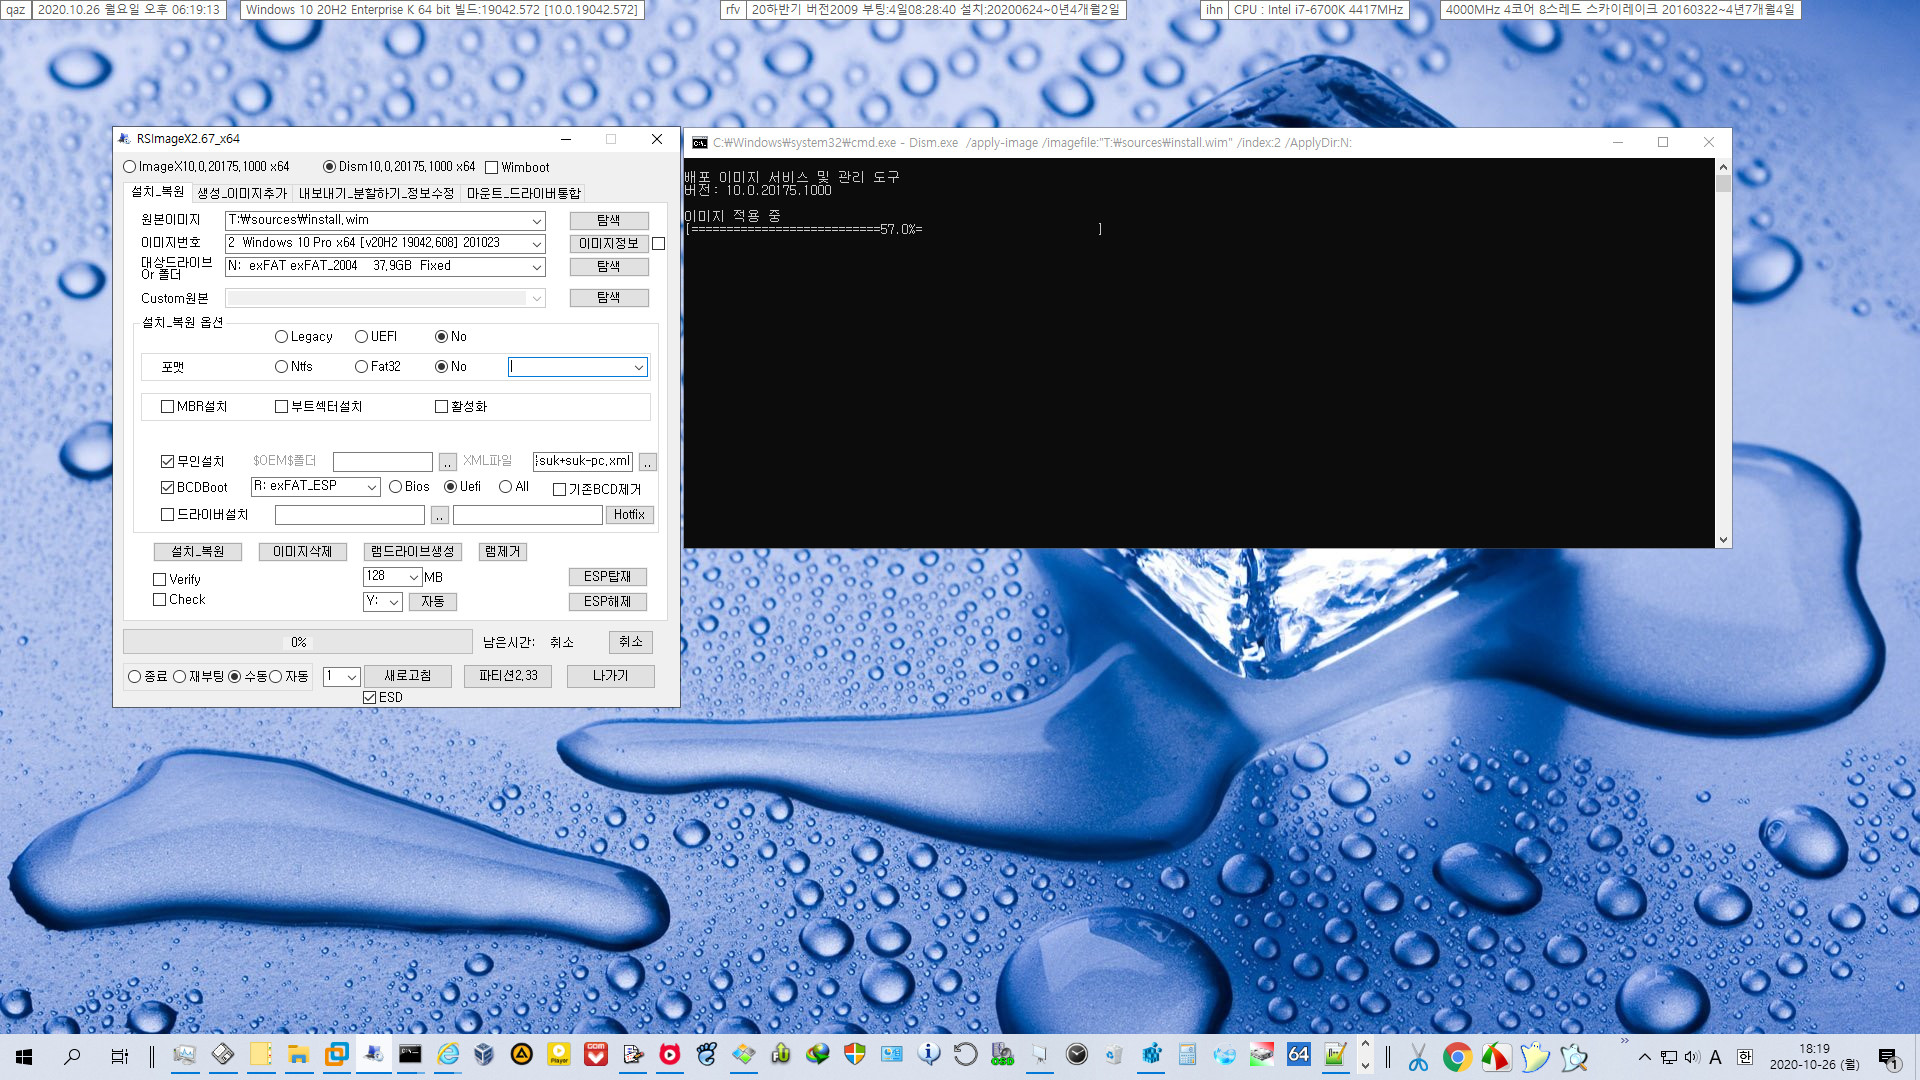Open the volume speaker tray icon
The width and height of the screenshot is (1920, 1080).
pos(1691,1057)
